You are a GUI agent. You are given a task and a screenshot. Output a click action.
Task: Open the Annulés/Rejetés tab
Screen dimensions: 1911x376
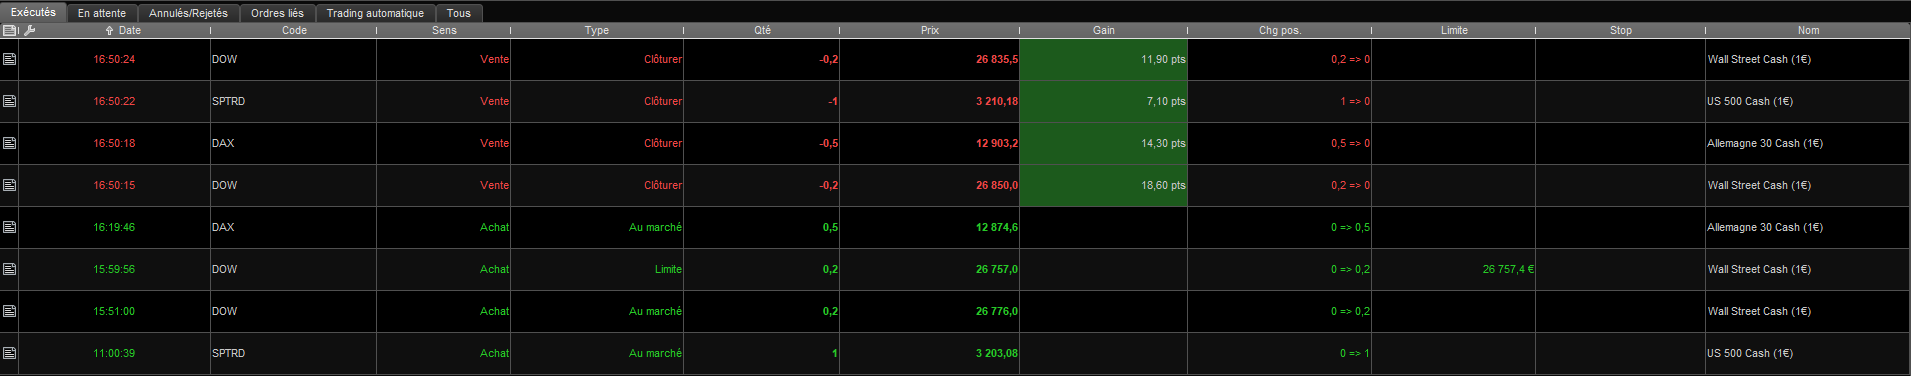pos(188,13)
